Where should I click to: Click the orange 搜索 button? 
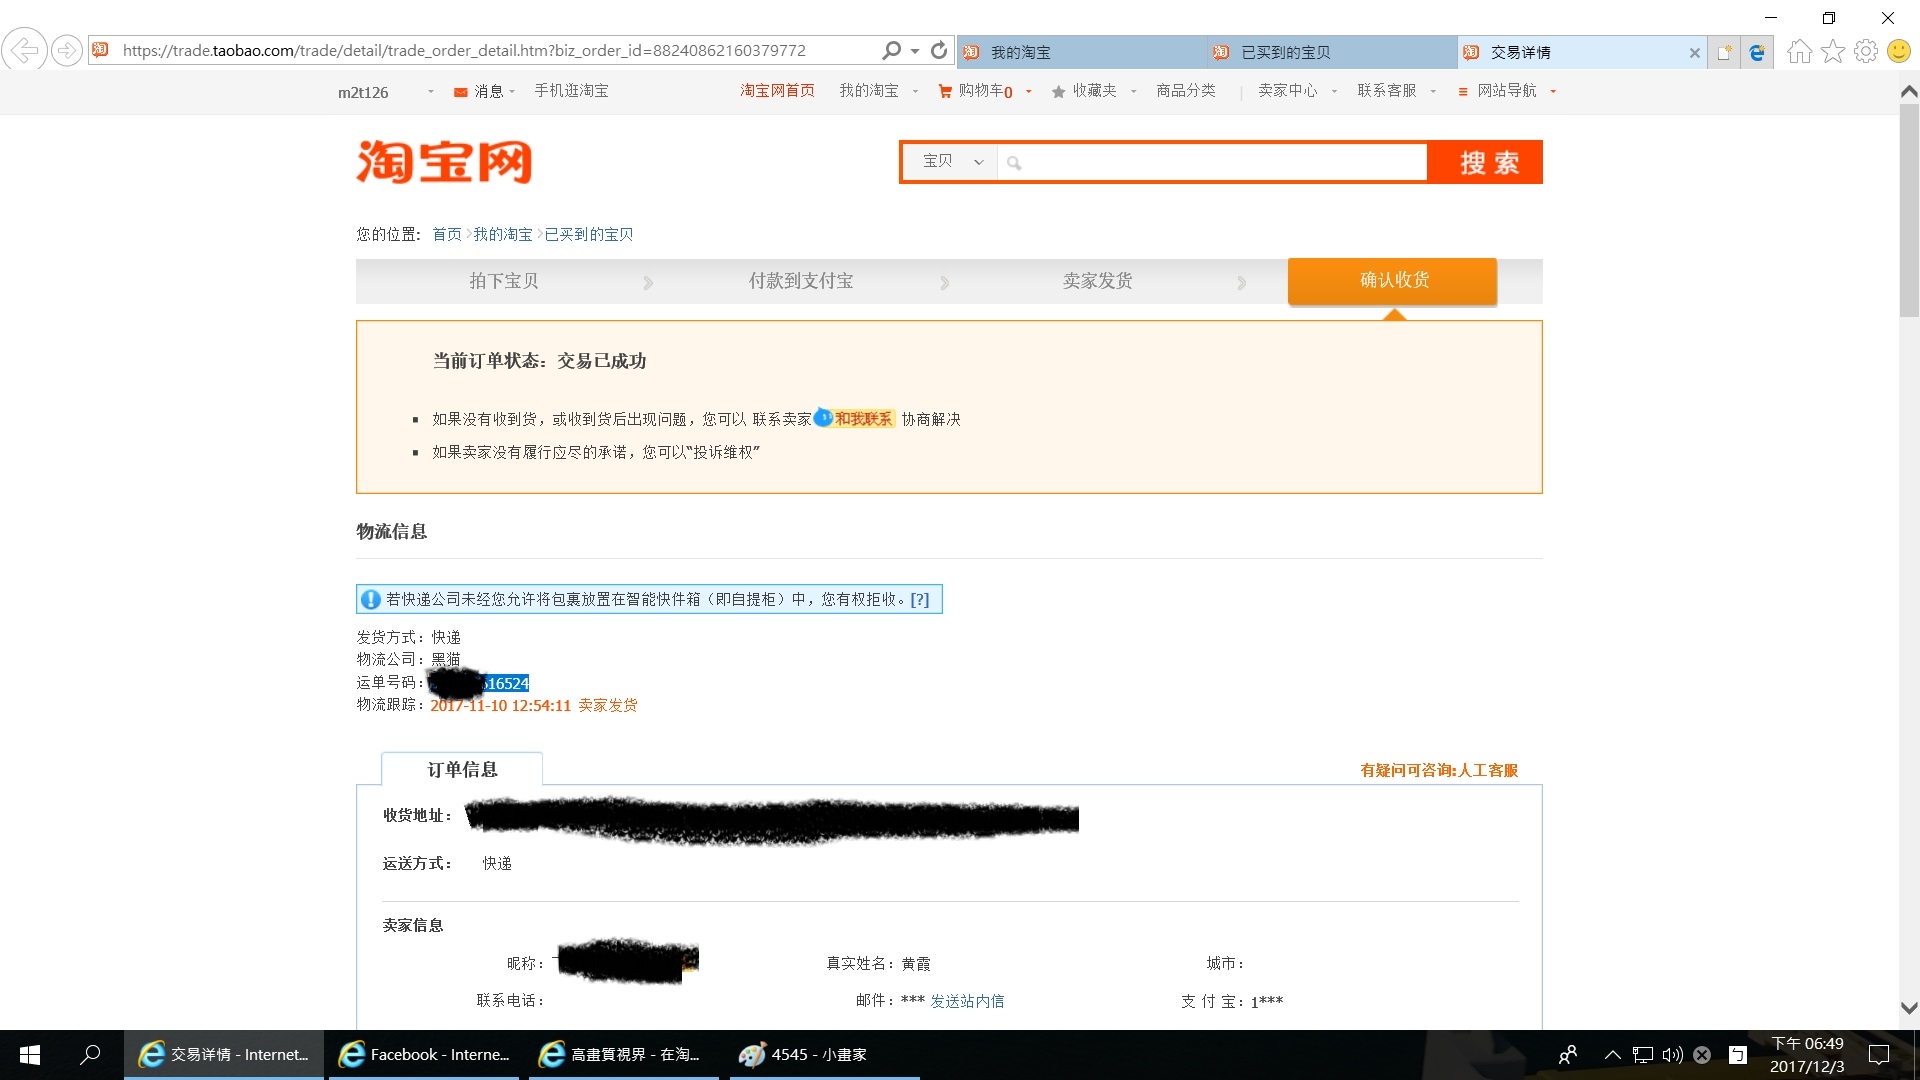pos(1486,162)
